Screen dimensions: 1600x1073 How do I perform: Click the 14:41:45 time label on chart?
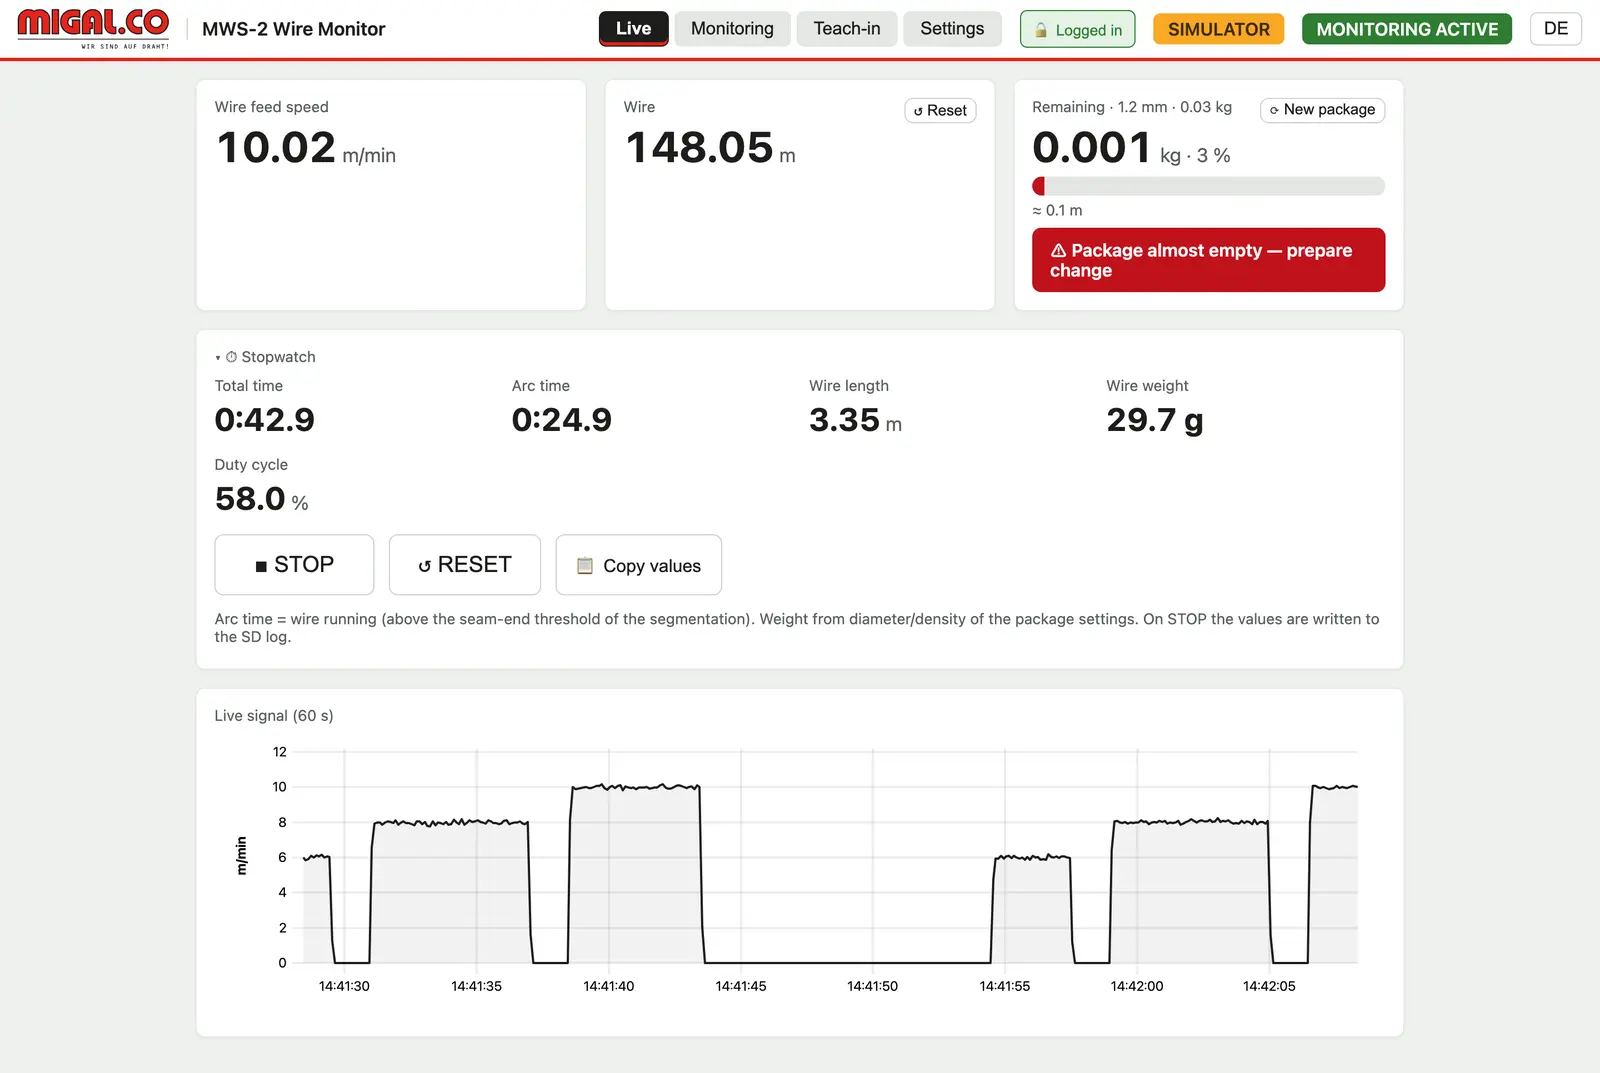741,986
